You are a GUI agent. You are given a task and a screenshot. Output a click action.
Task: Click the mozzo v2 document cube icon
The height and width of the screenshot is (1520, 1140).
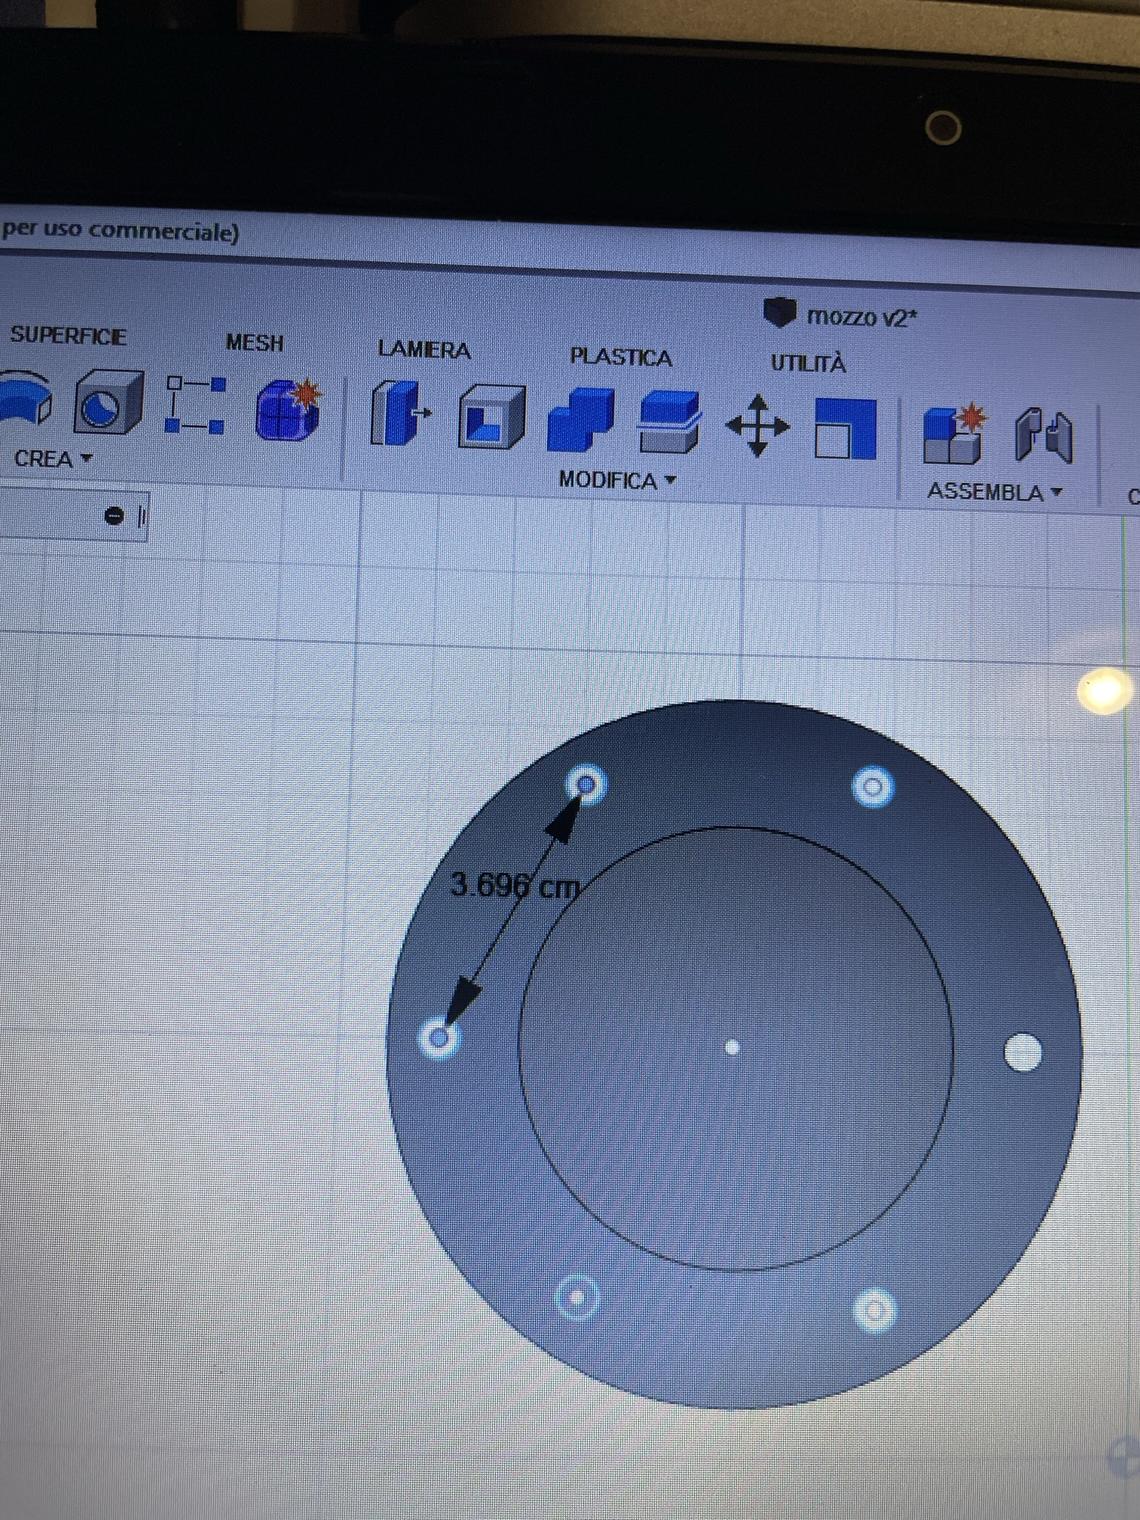[779, 312]
